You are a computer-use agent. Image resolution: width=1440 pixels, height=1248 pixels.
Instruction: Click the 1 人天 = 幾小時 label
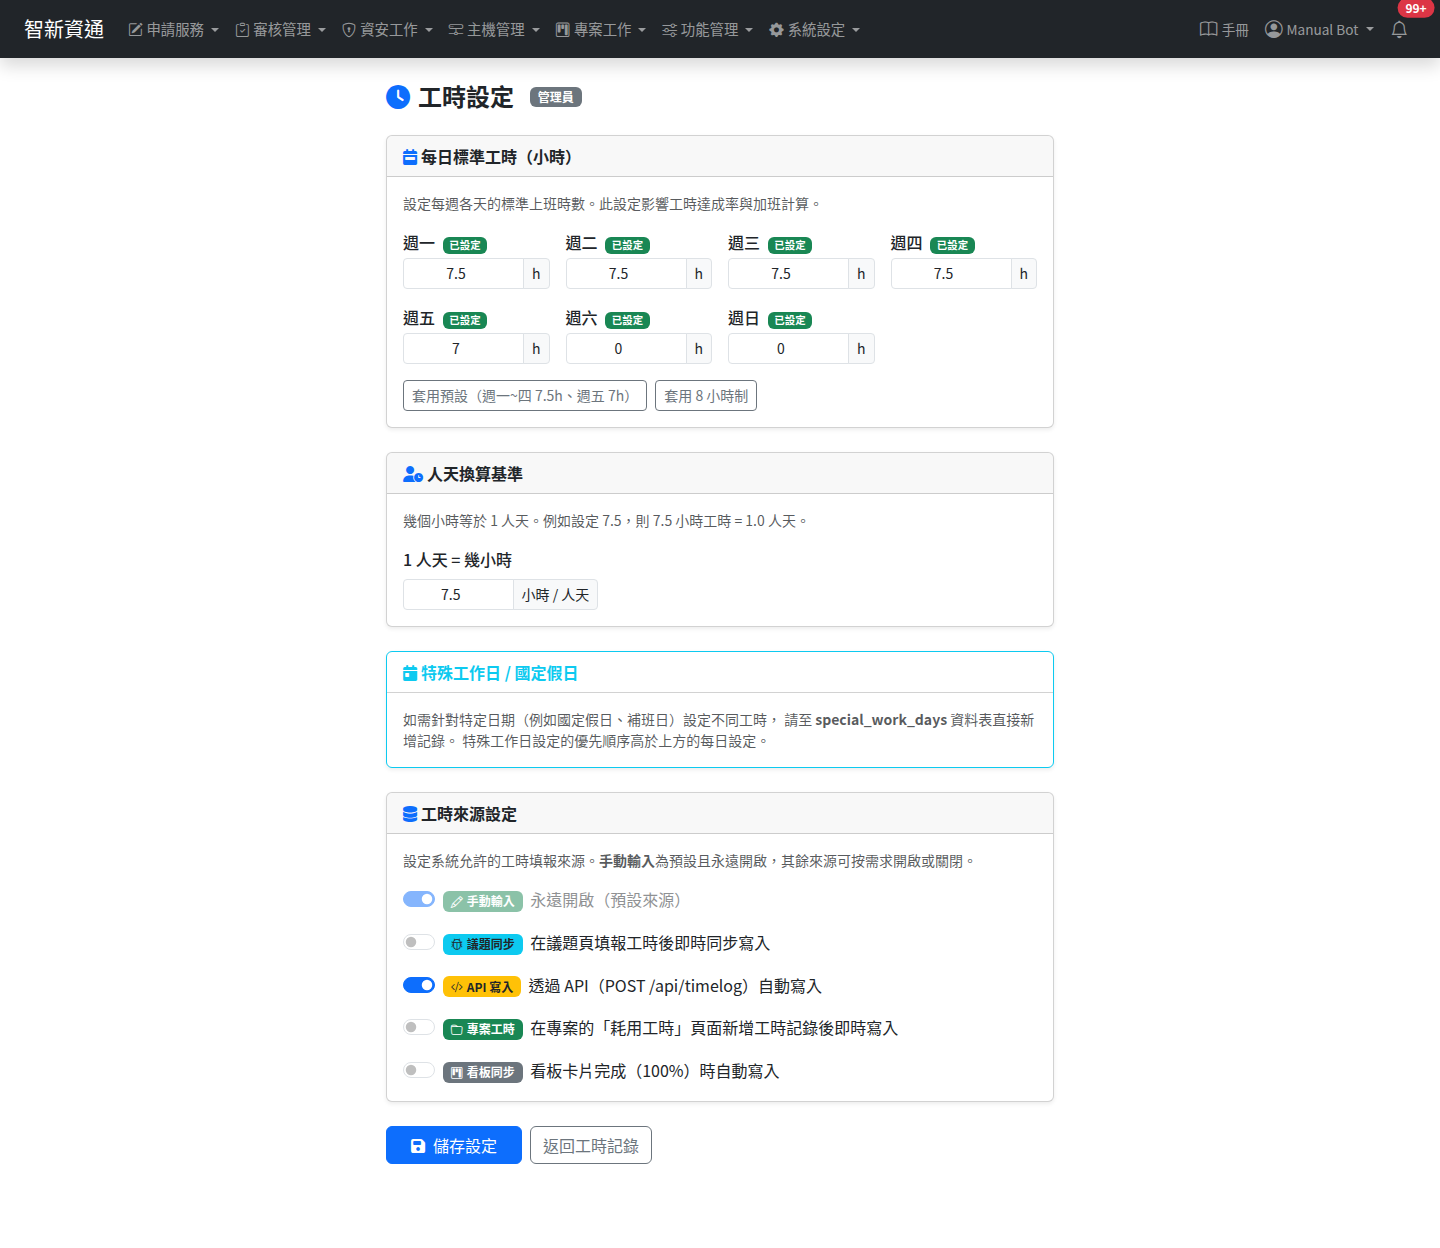pyautogui.click(x=457, y=560)
